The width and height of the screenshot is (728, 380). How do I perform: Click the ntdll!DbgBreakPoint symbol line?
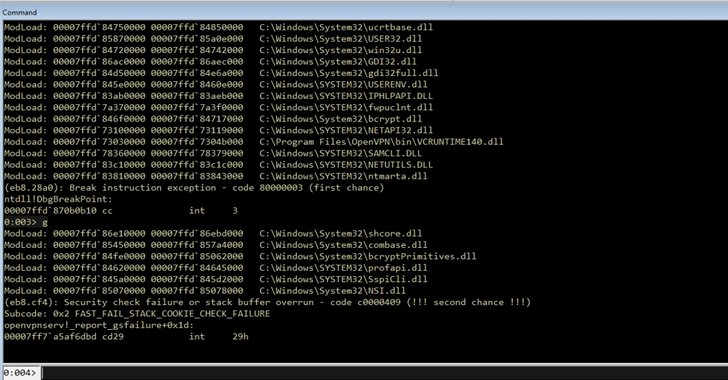point(58,199)
